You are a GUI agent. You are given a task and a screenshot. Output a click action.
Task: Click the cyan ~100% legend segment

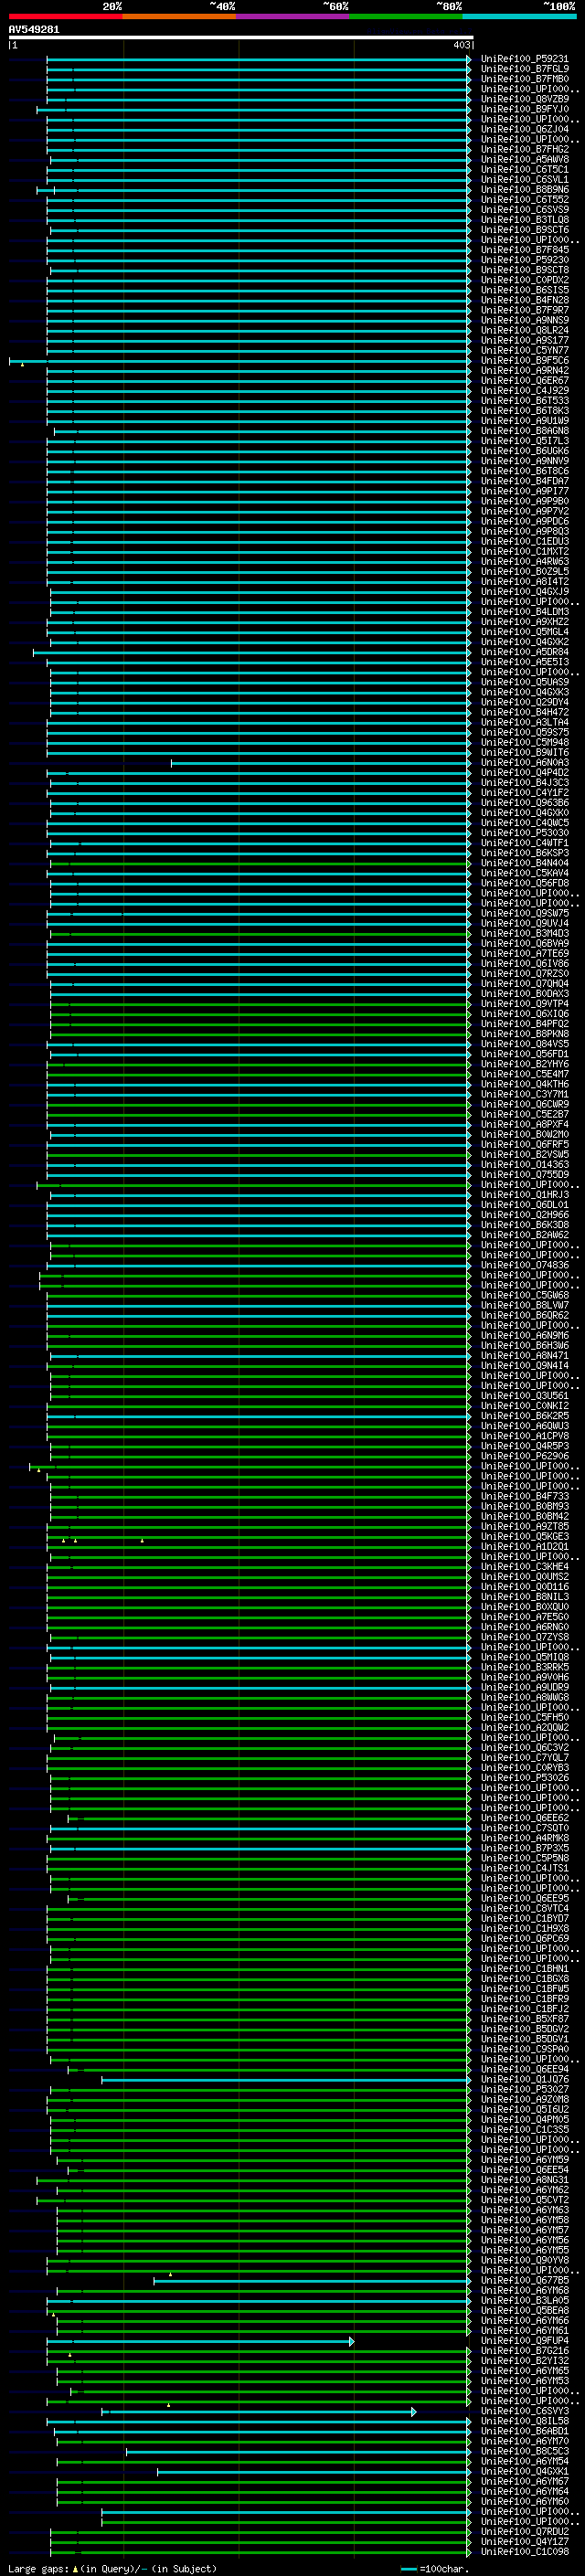tap(519, 16)
